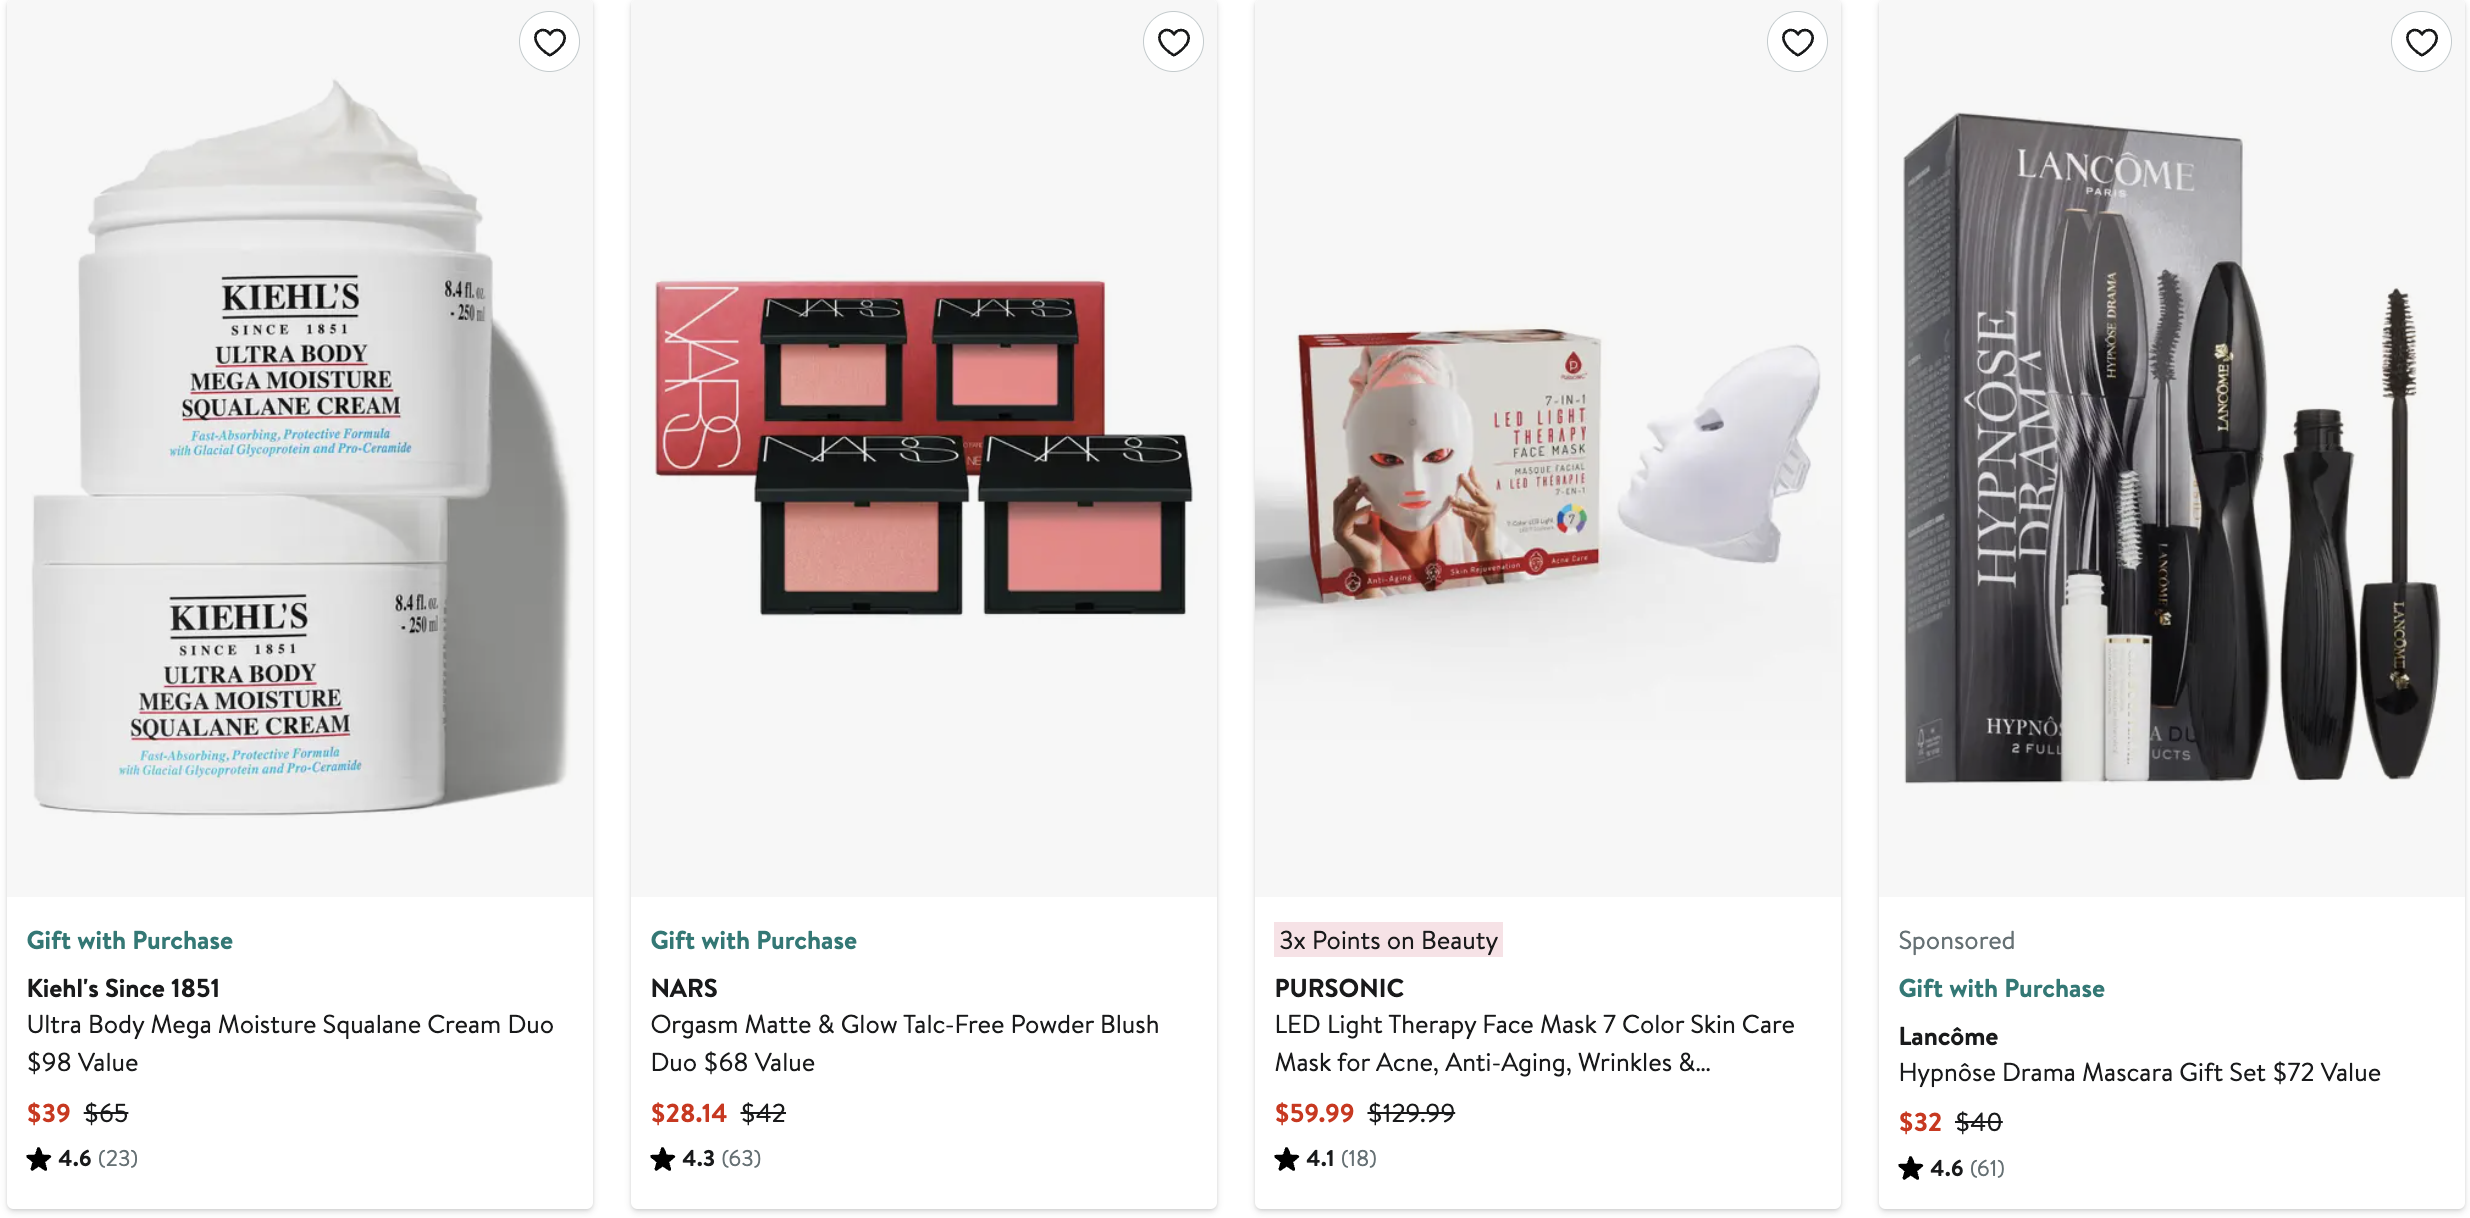Open LED Light Therapy Face Mask title link
The height and width of the screenshot is (1218, 2470).
click(x=1535, y=1043)
